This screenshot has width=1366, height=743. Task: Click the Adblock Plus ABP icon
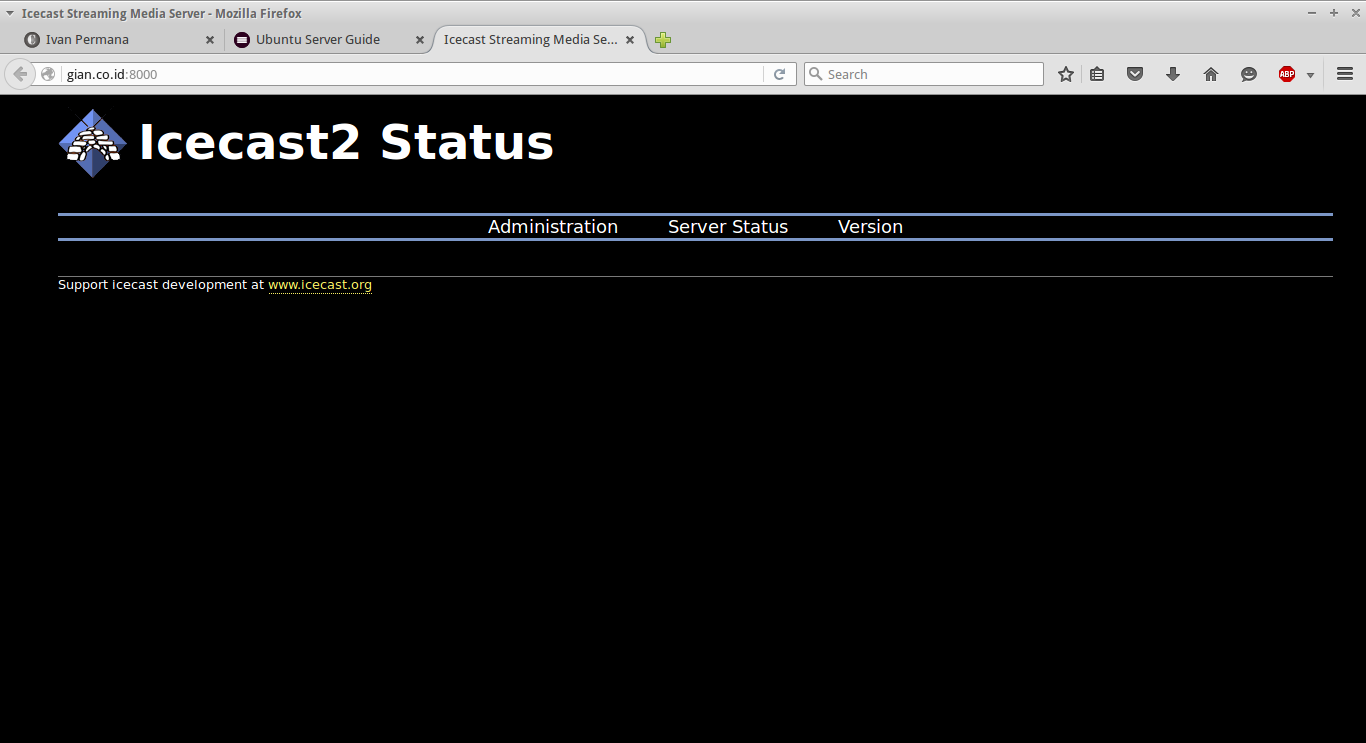click(x=1287, y=74)
